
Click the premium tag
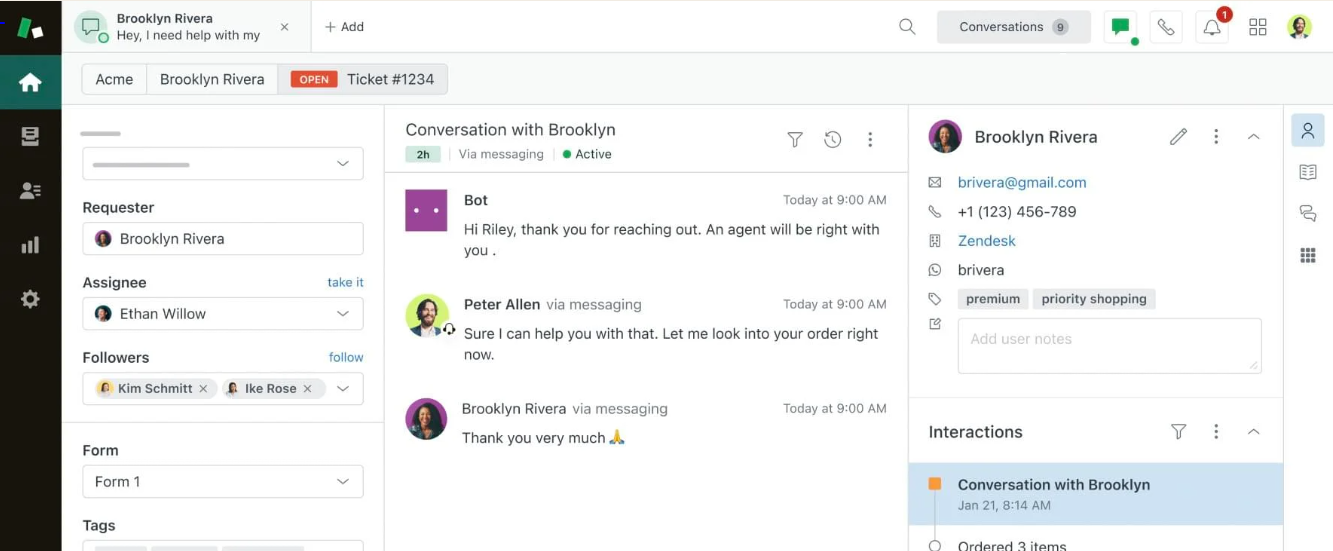pos(993,299)
